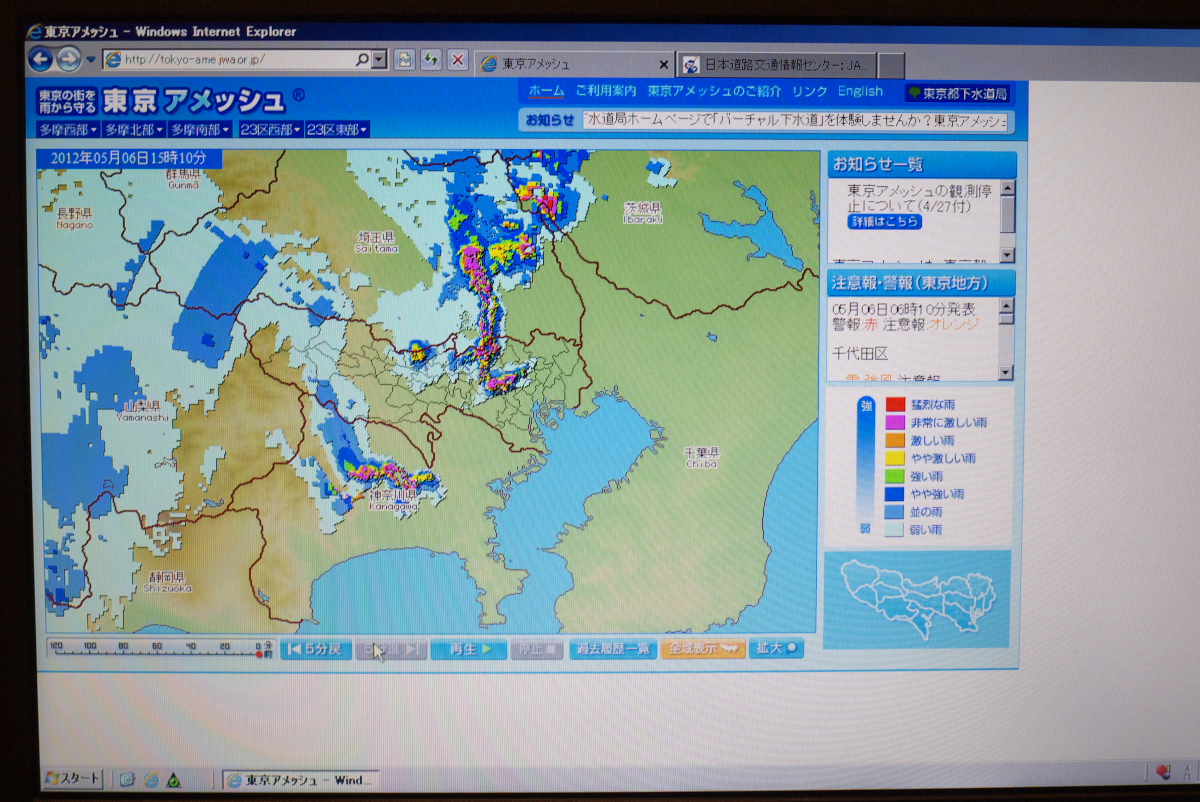Open the address bar autocomplete dropdown

coord(379,60)
